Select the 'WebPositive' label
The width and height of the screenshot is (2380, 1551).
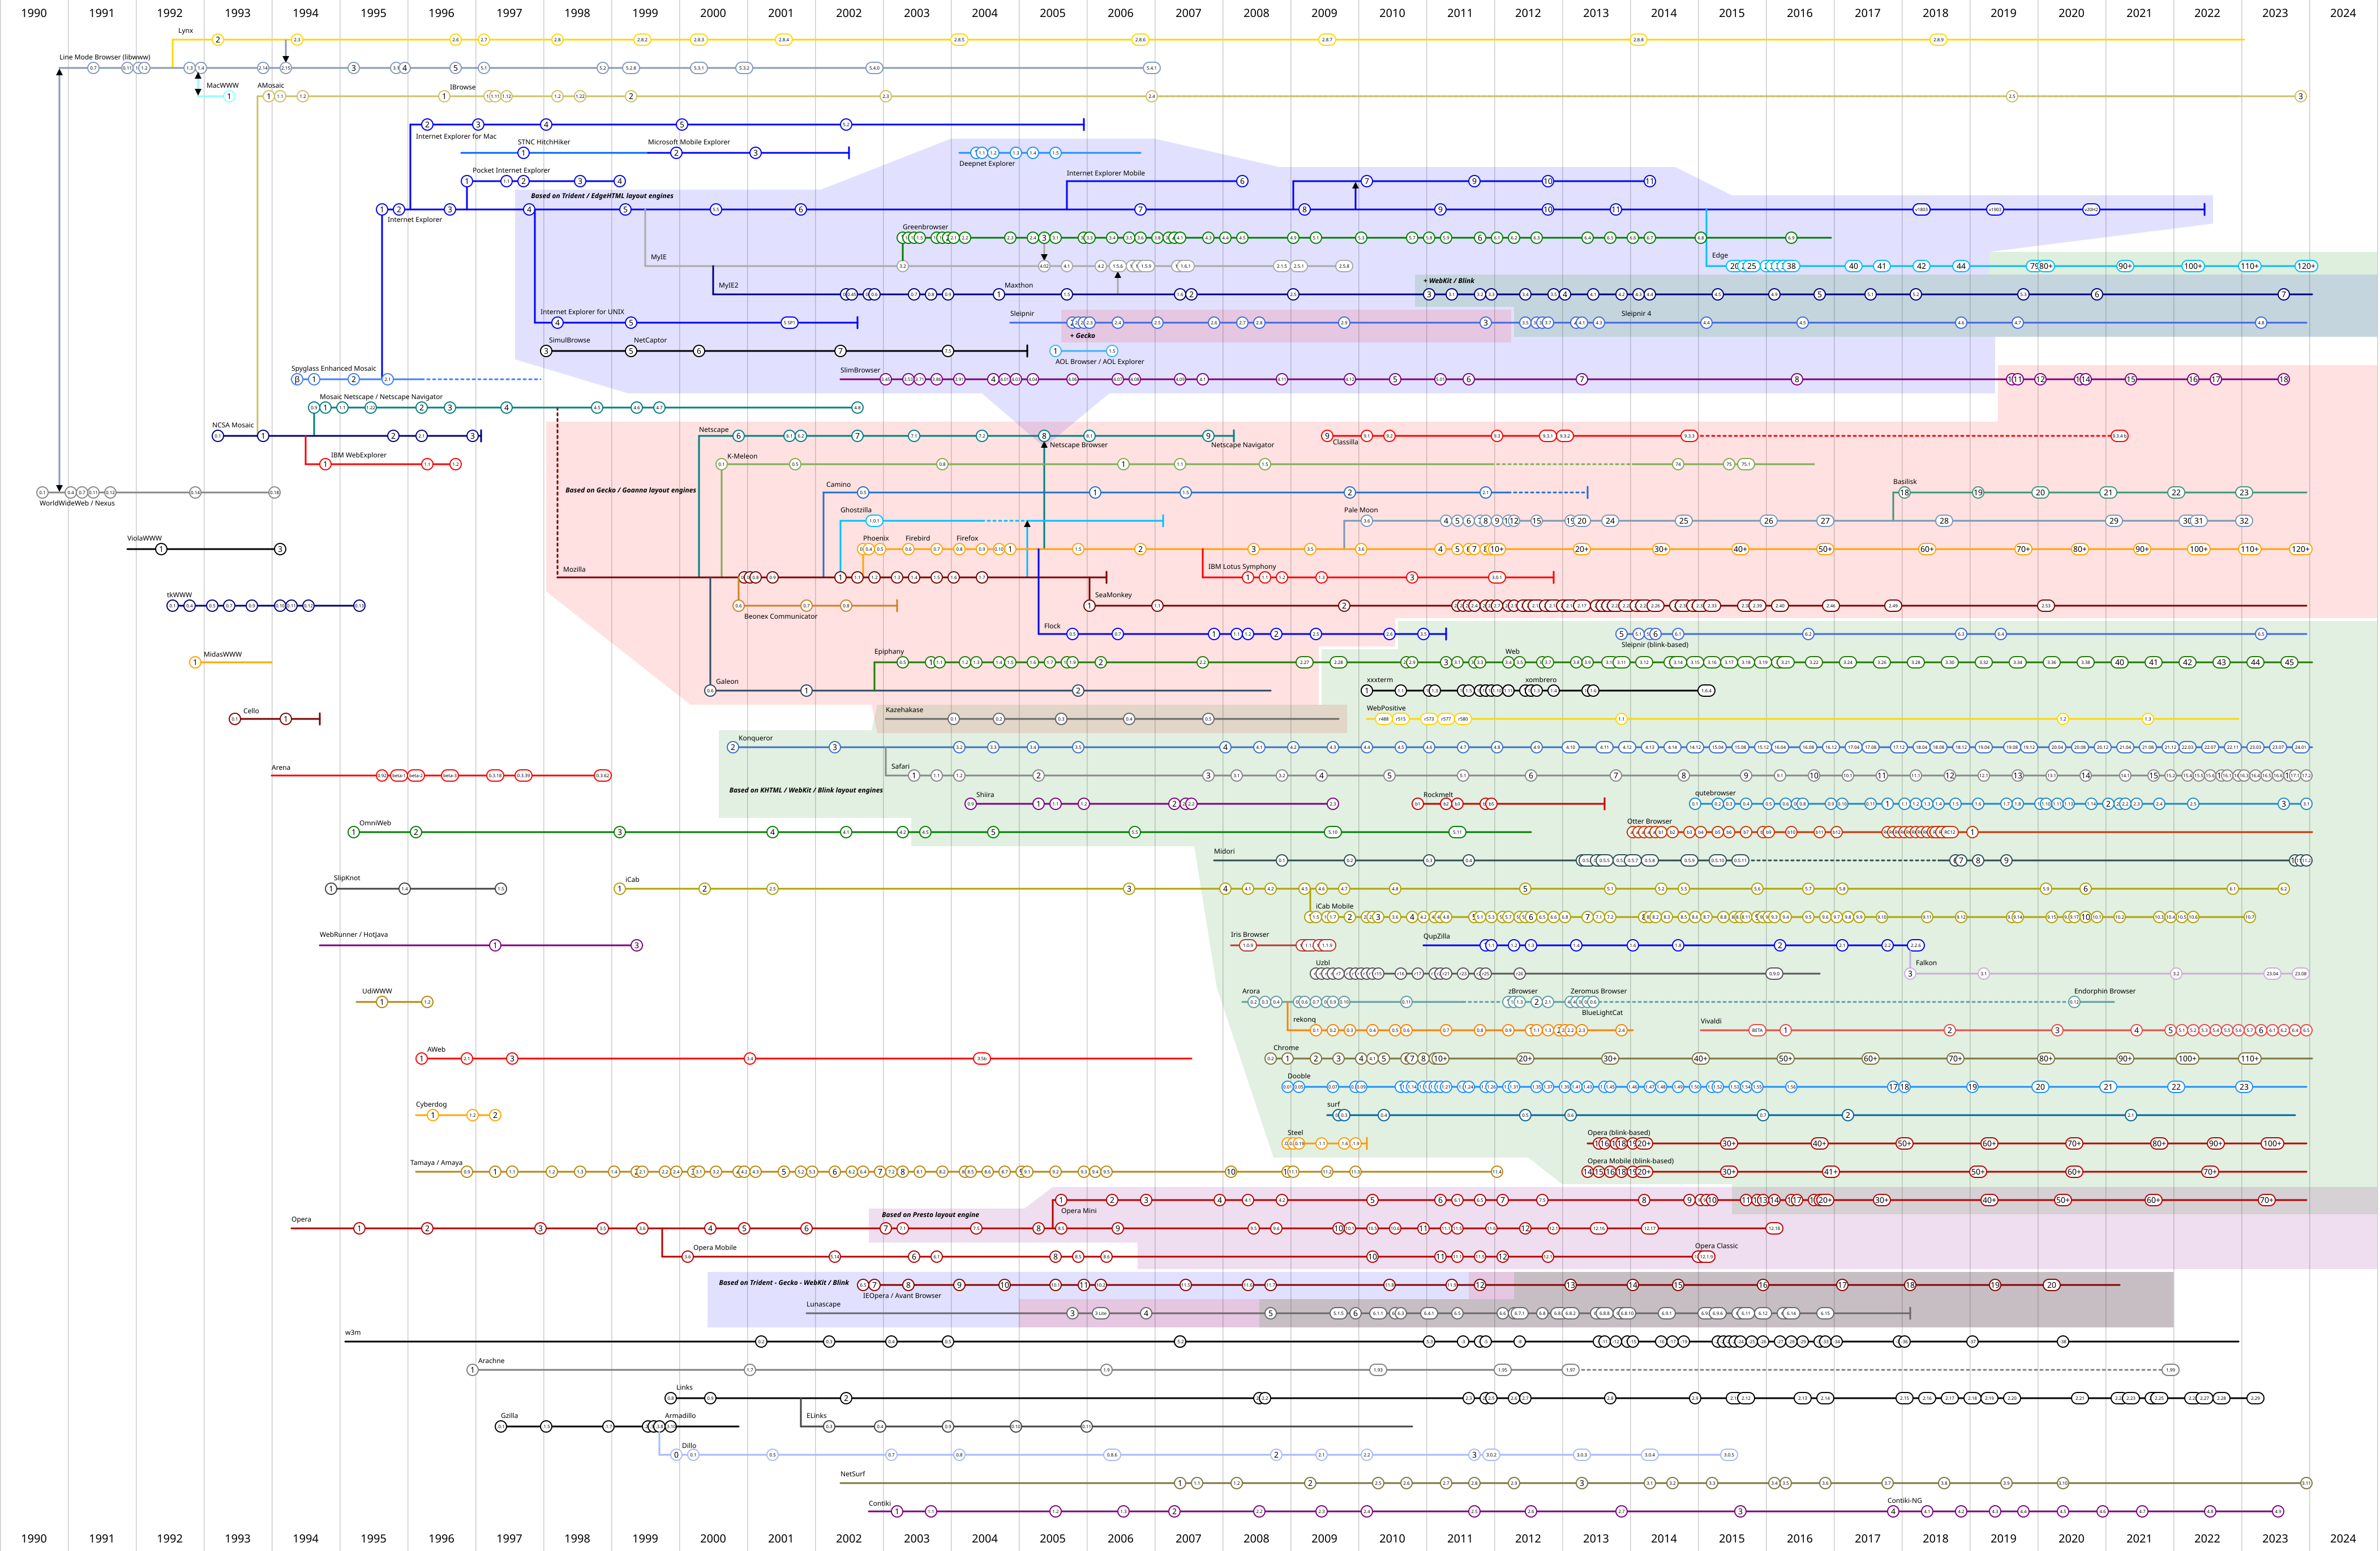[x=1385, y=708]
